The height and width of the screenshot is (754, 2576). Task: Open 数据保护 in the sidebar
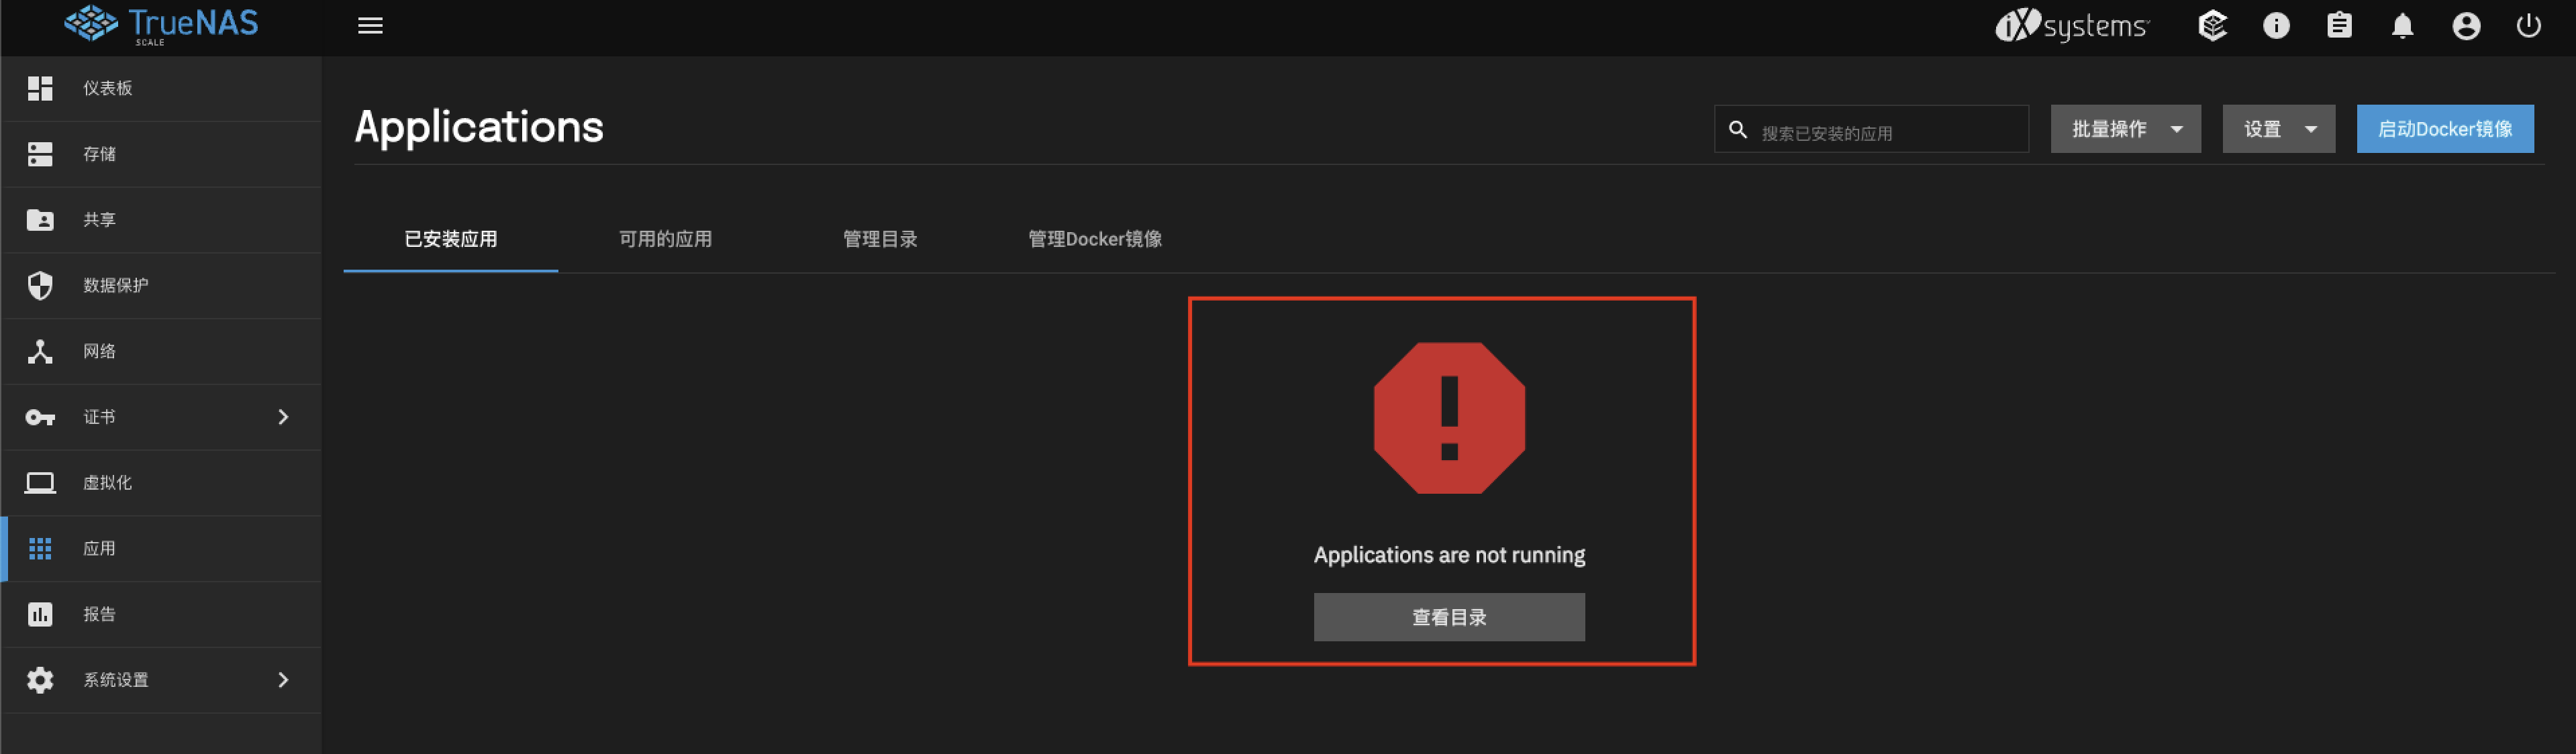pyautogui.click(x=161, y=286)
